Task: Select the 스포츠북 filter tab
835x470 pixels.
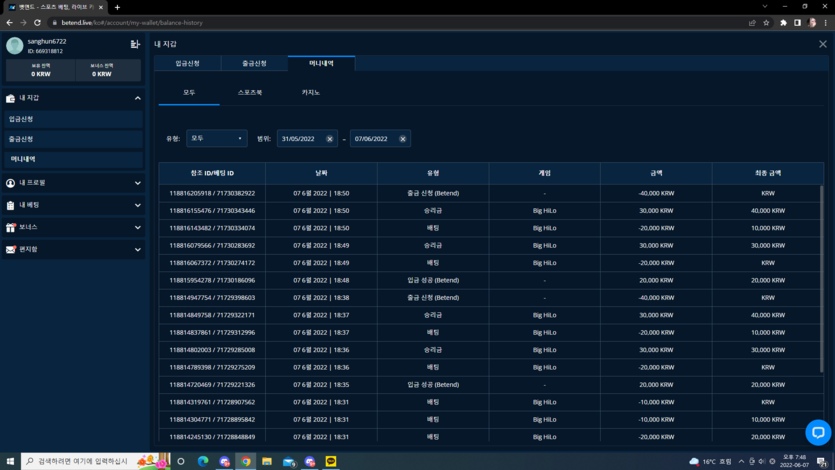Action: pyautogui.click(x=250, y=93)
